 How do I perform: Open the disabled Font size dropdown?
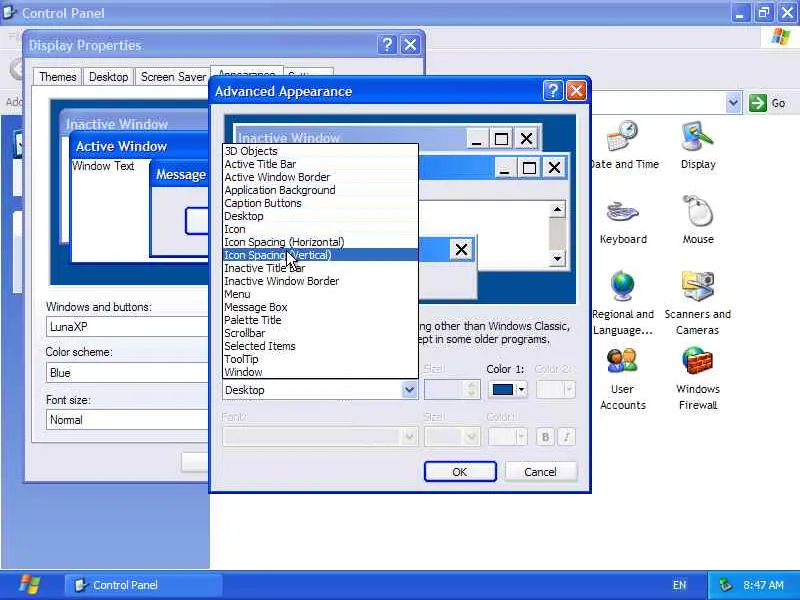coord(452,437)
